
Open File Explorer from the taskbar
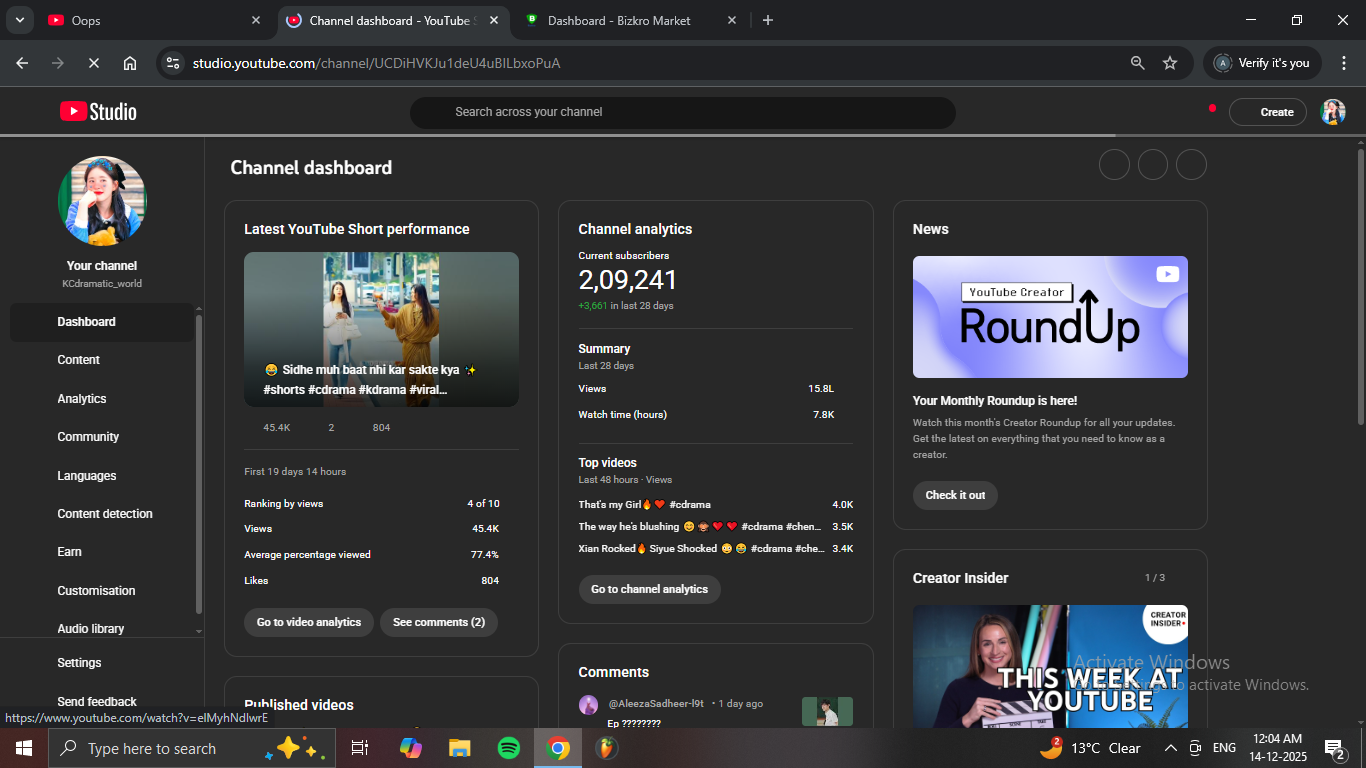click(x=460, y=748)
